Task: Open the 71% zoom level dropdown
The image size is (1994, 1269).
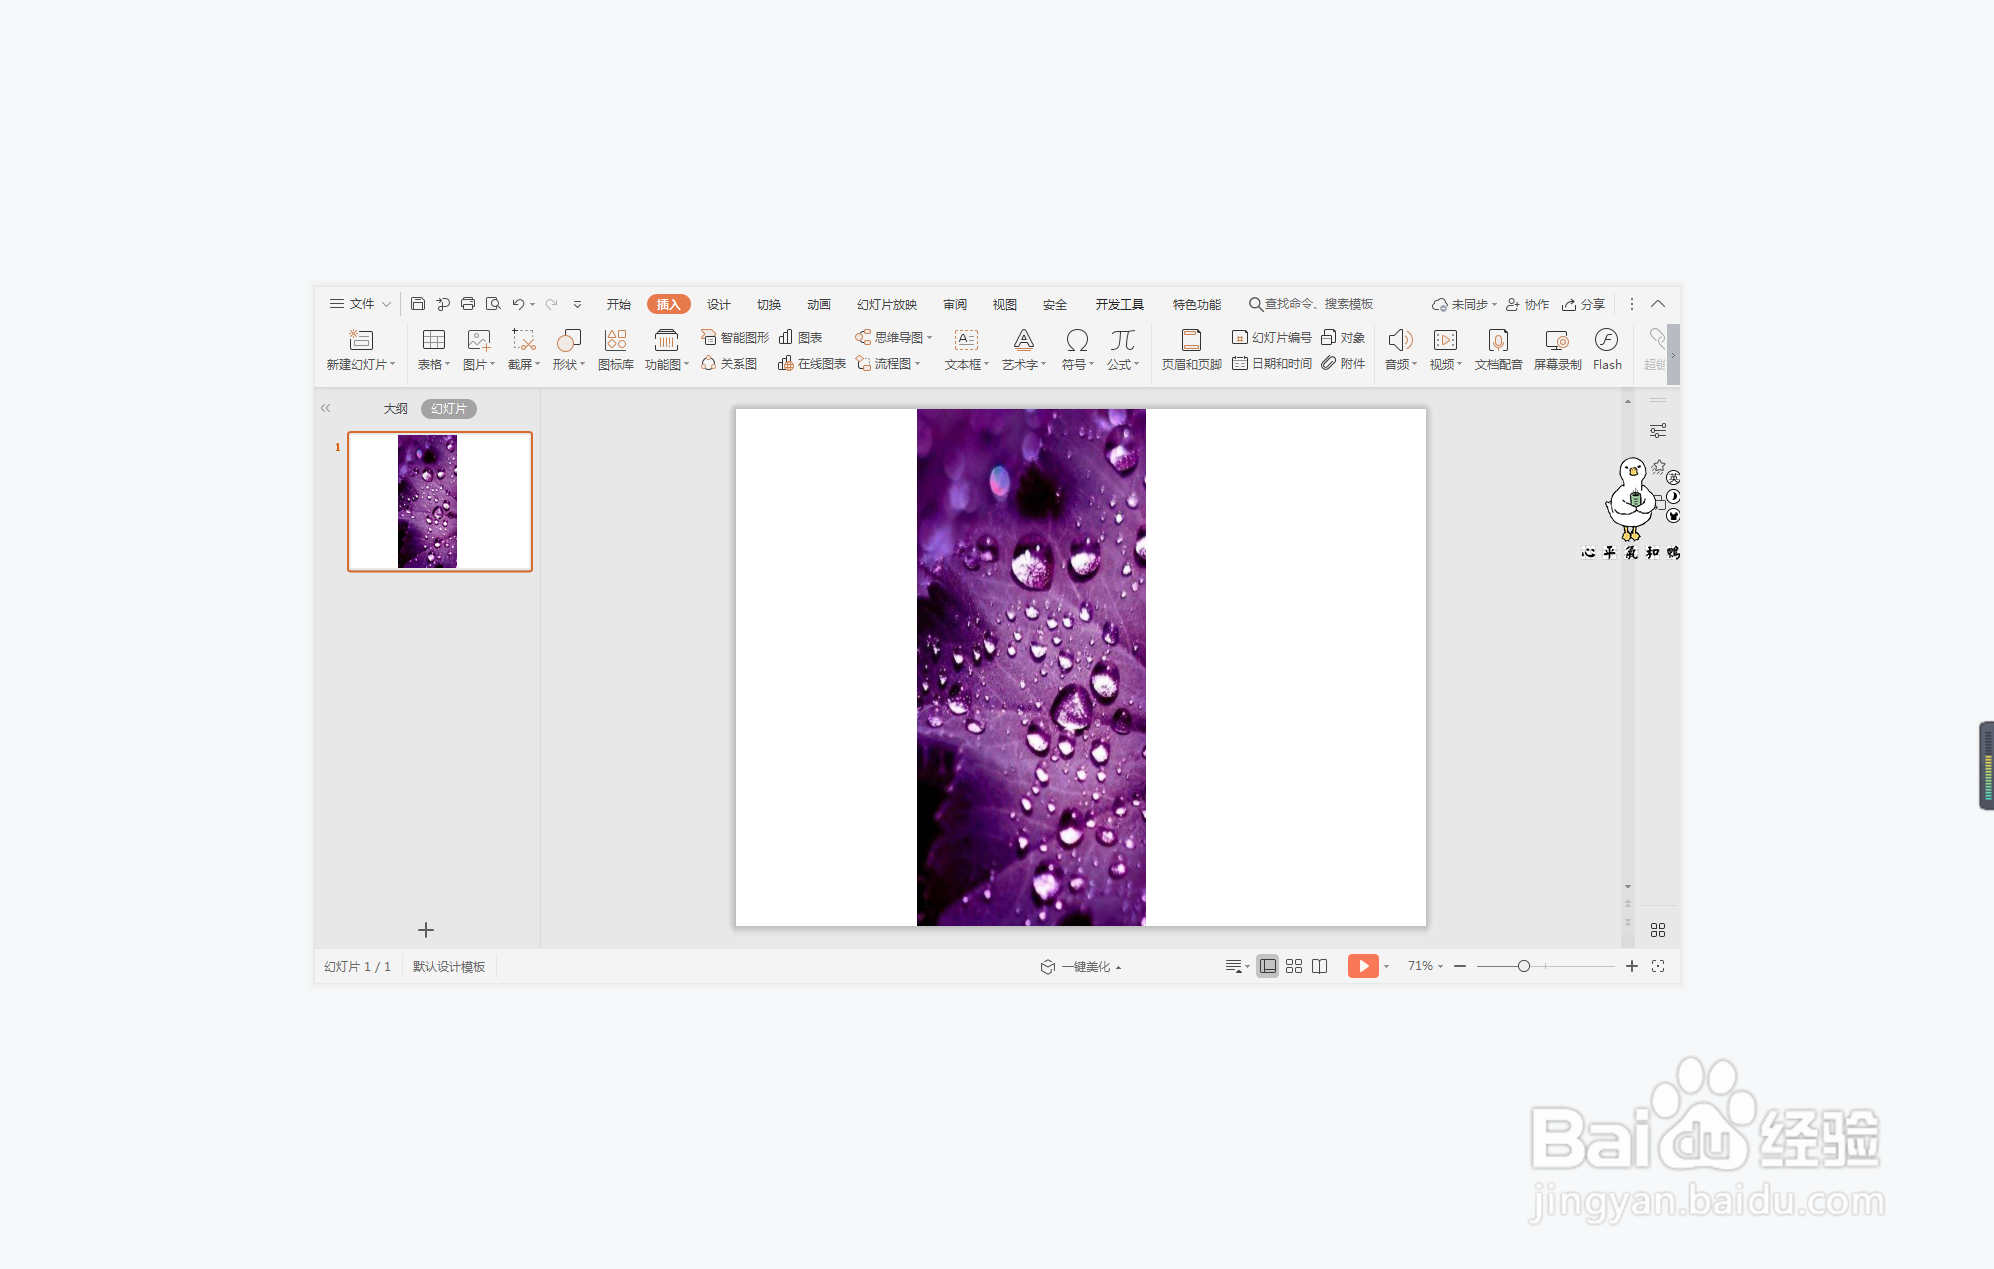Action: coord(1425,966)
